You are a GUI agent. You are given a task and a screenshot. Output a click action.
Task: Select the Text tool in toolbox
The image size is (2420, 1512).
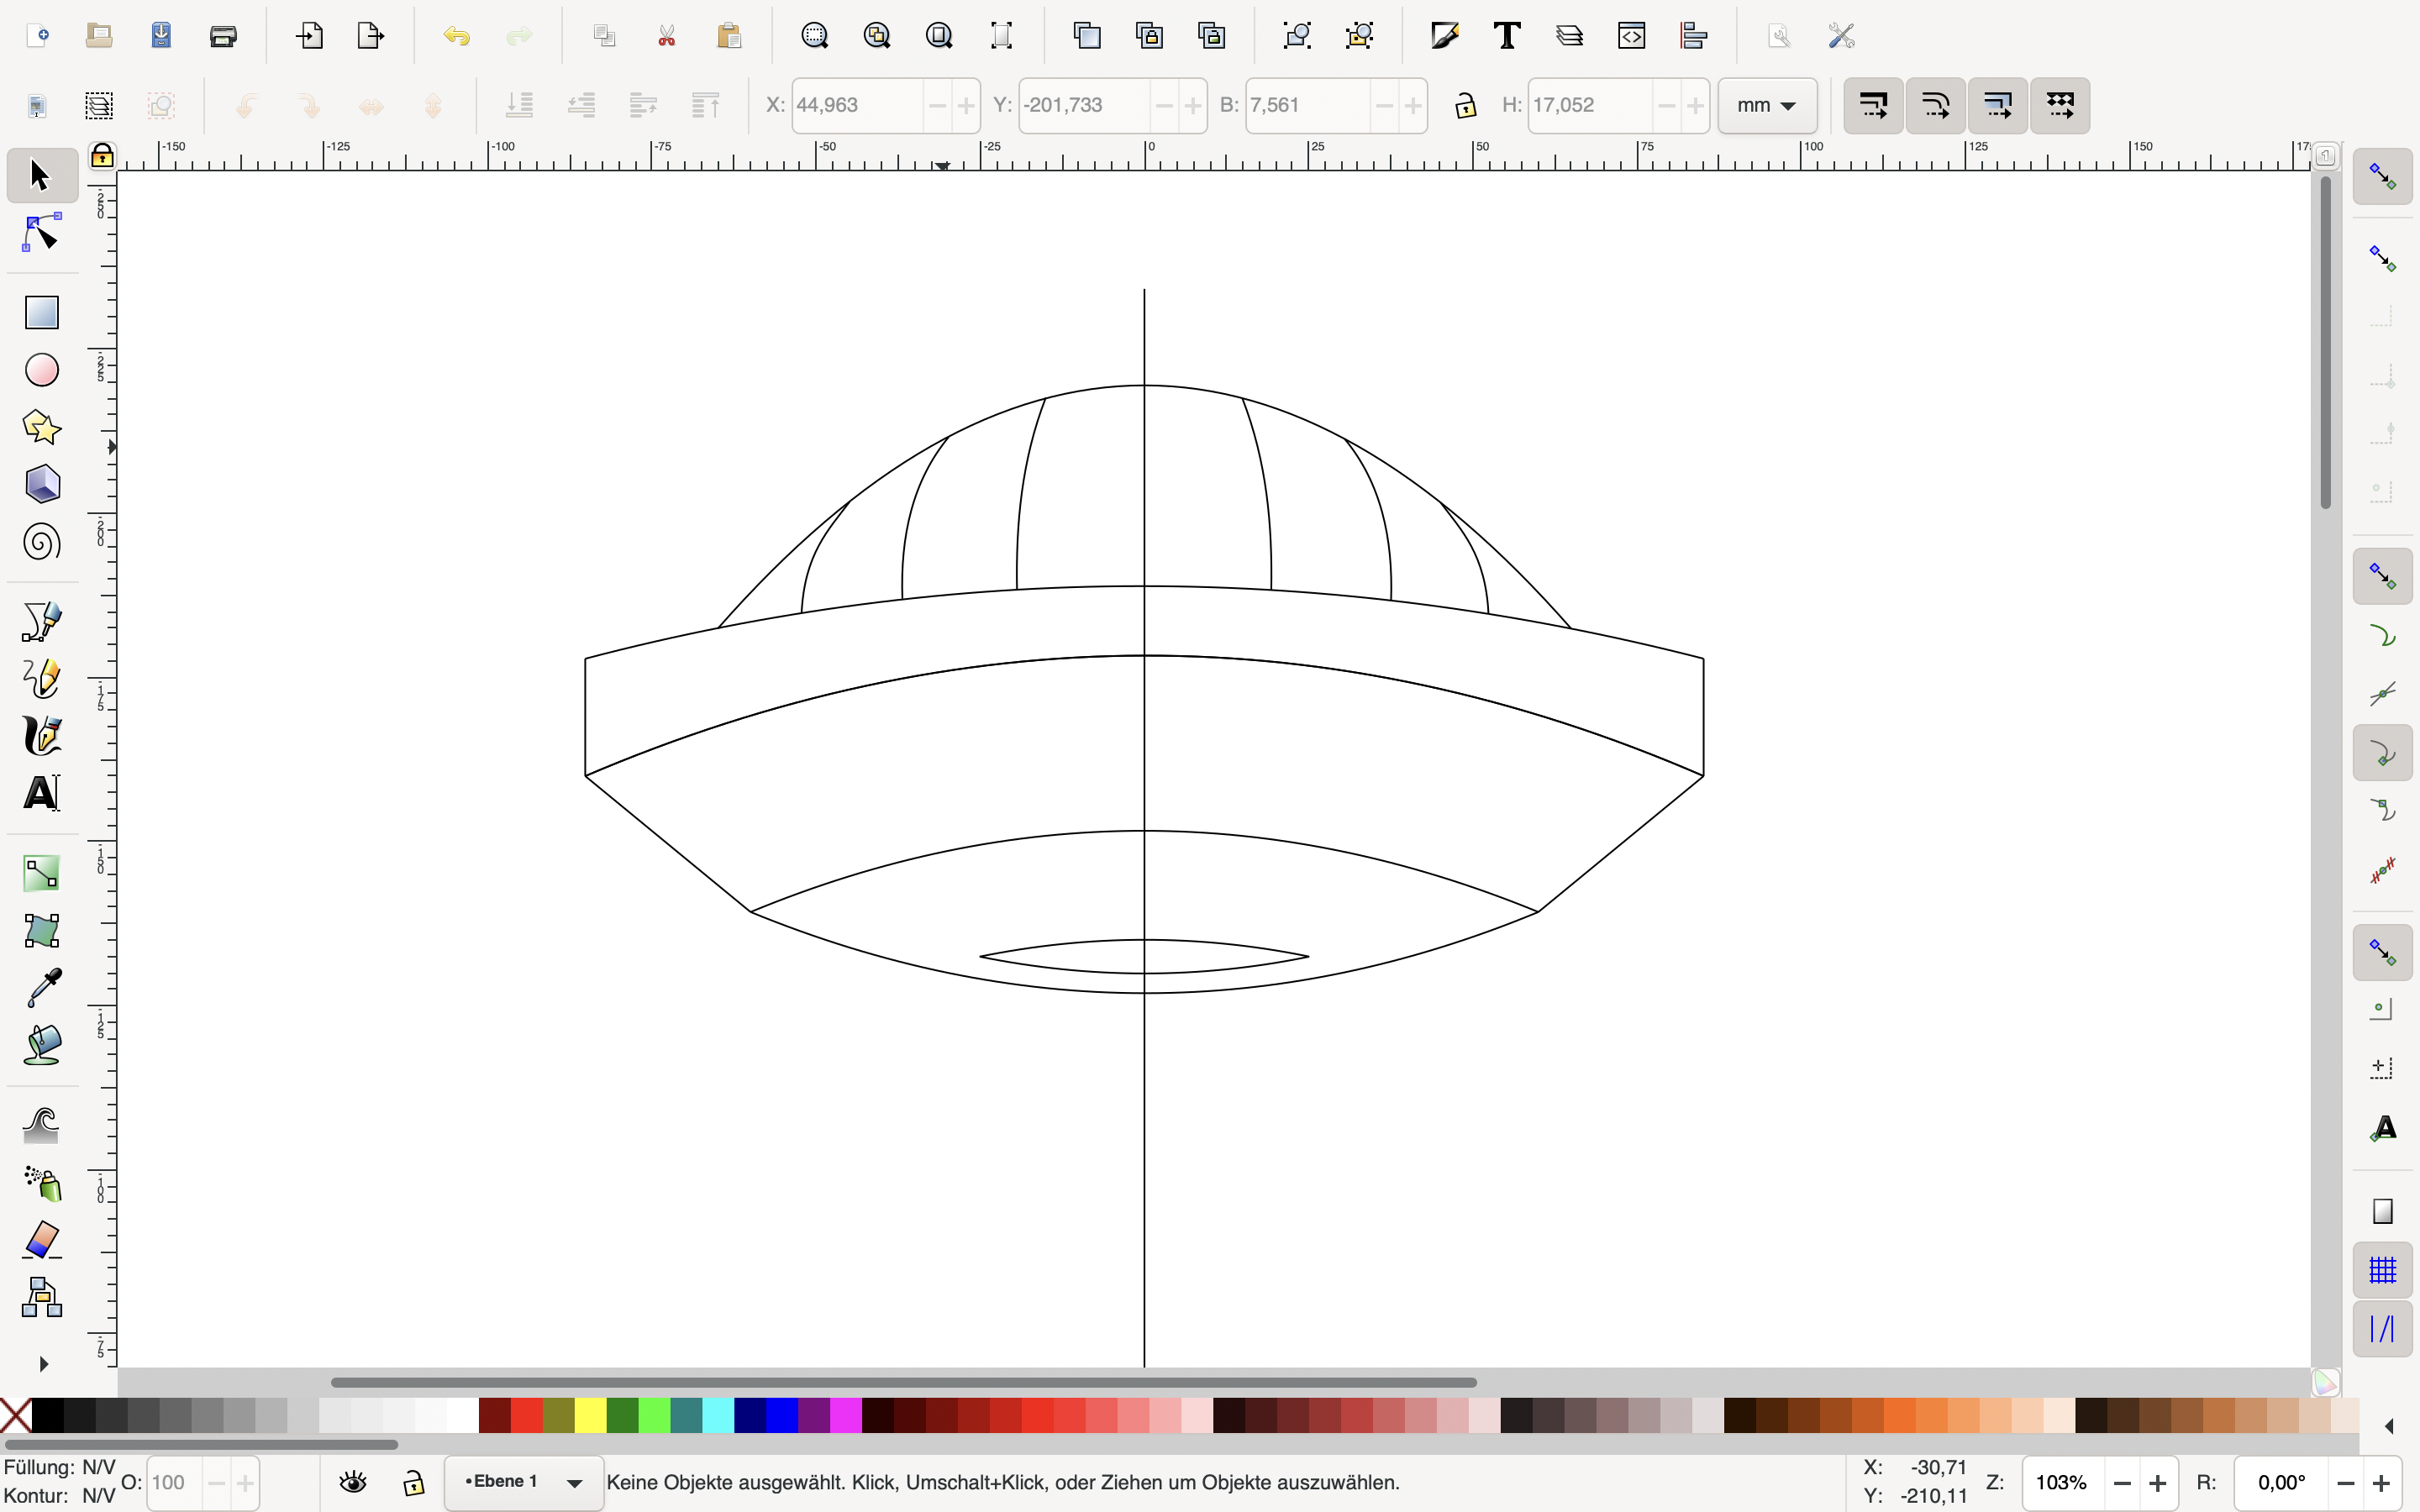click(x=41, y=794)
